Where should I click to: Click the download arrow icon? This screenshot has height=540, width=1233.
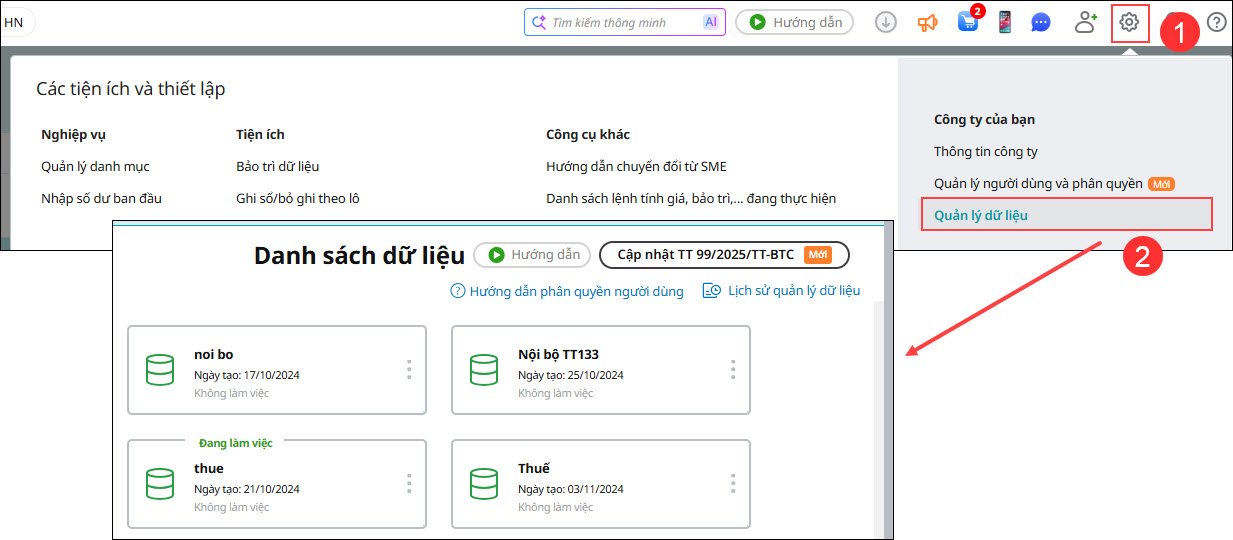pyautogui.click(x=886, y=22)
